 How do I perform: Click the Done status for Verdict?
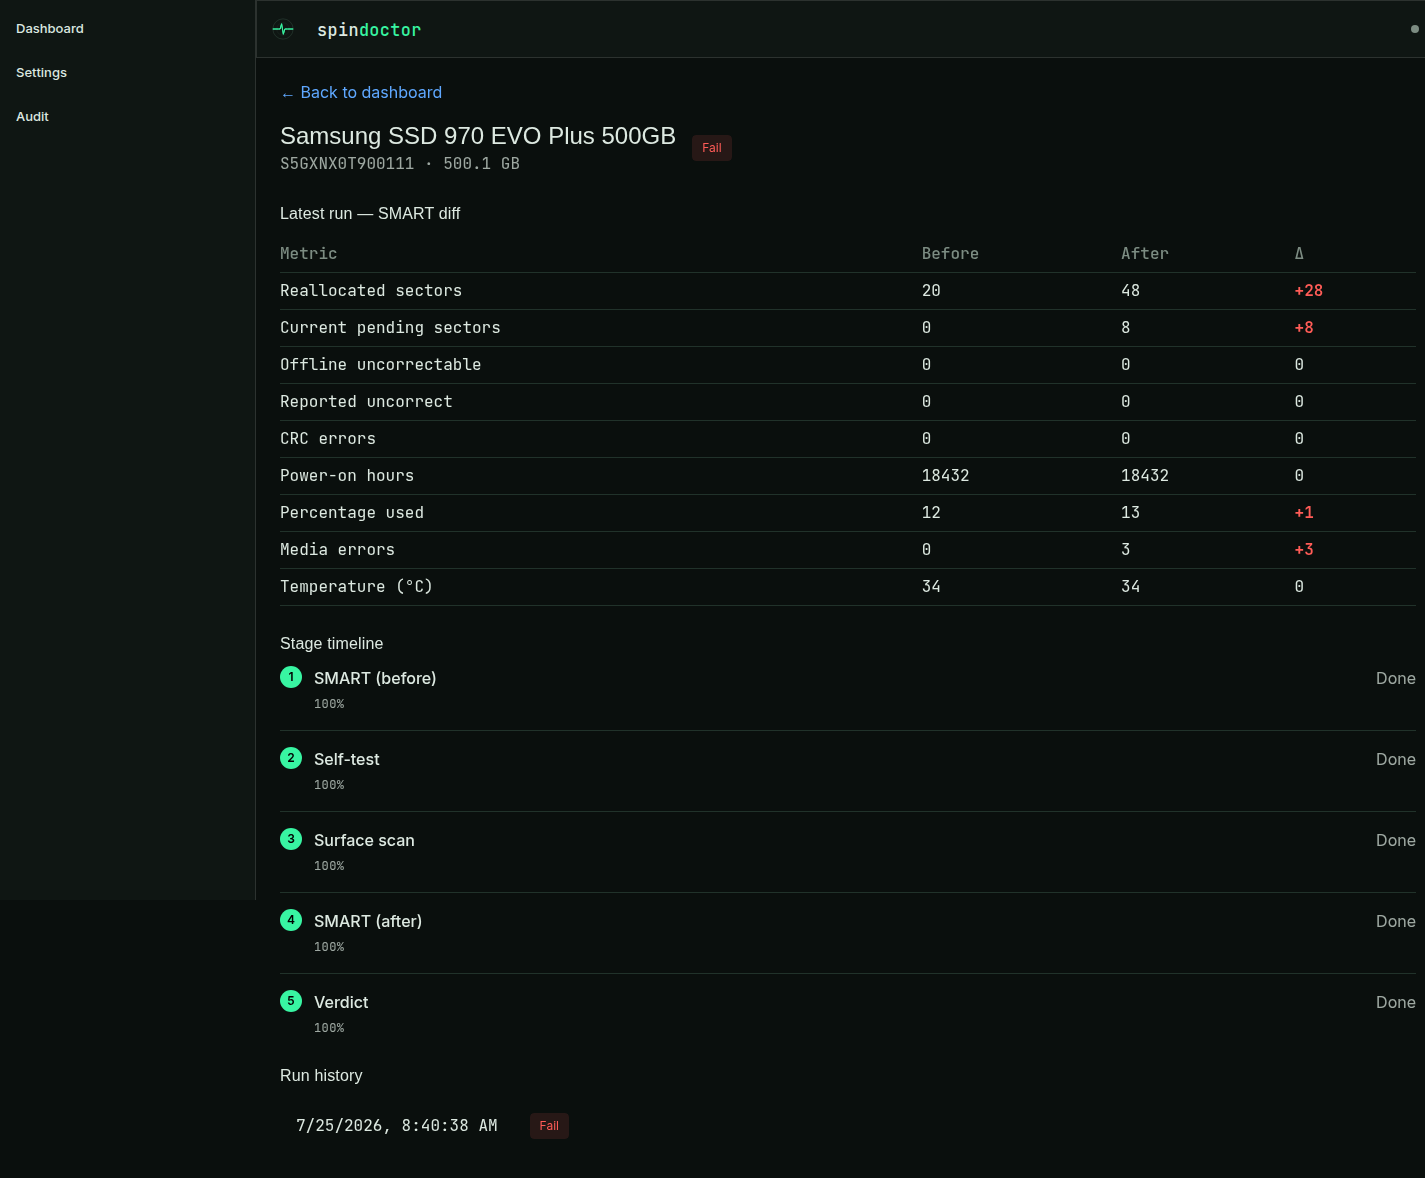pyautogui.click(x=1396, y=1003)
